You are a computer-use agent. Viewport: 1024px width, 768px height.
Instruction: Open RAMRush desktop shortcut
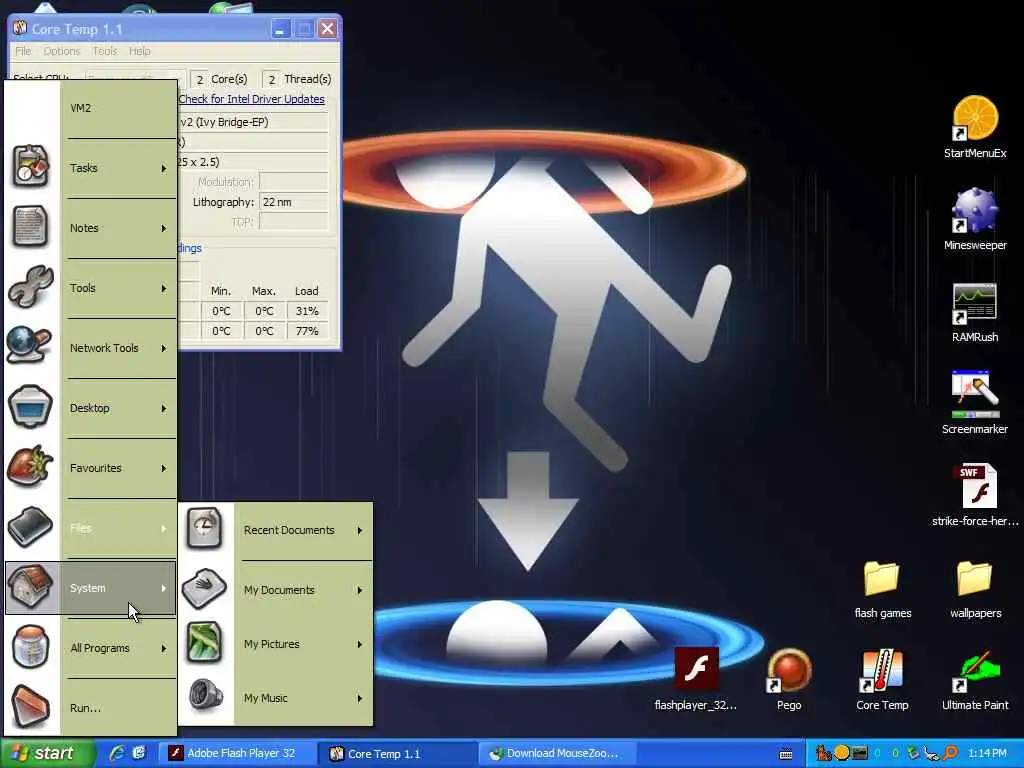[x=975, y=312]
